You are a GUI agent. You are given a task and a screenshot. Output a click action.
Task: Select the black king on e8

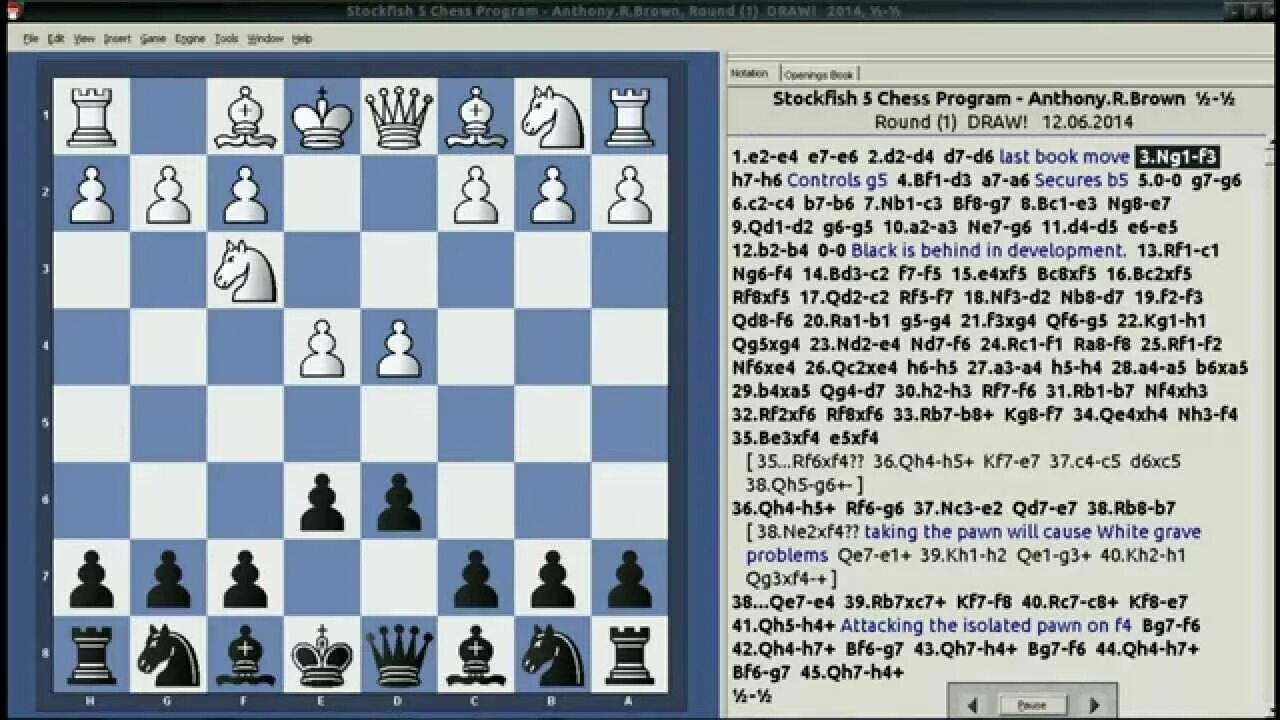(322, 655)
